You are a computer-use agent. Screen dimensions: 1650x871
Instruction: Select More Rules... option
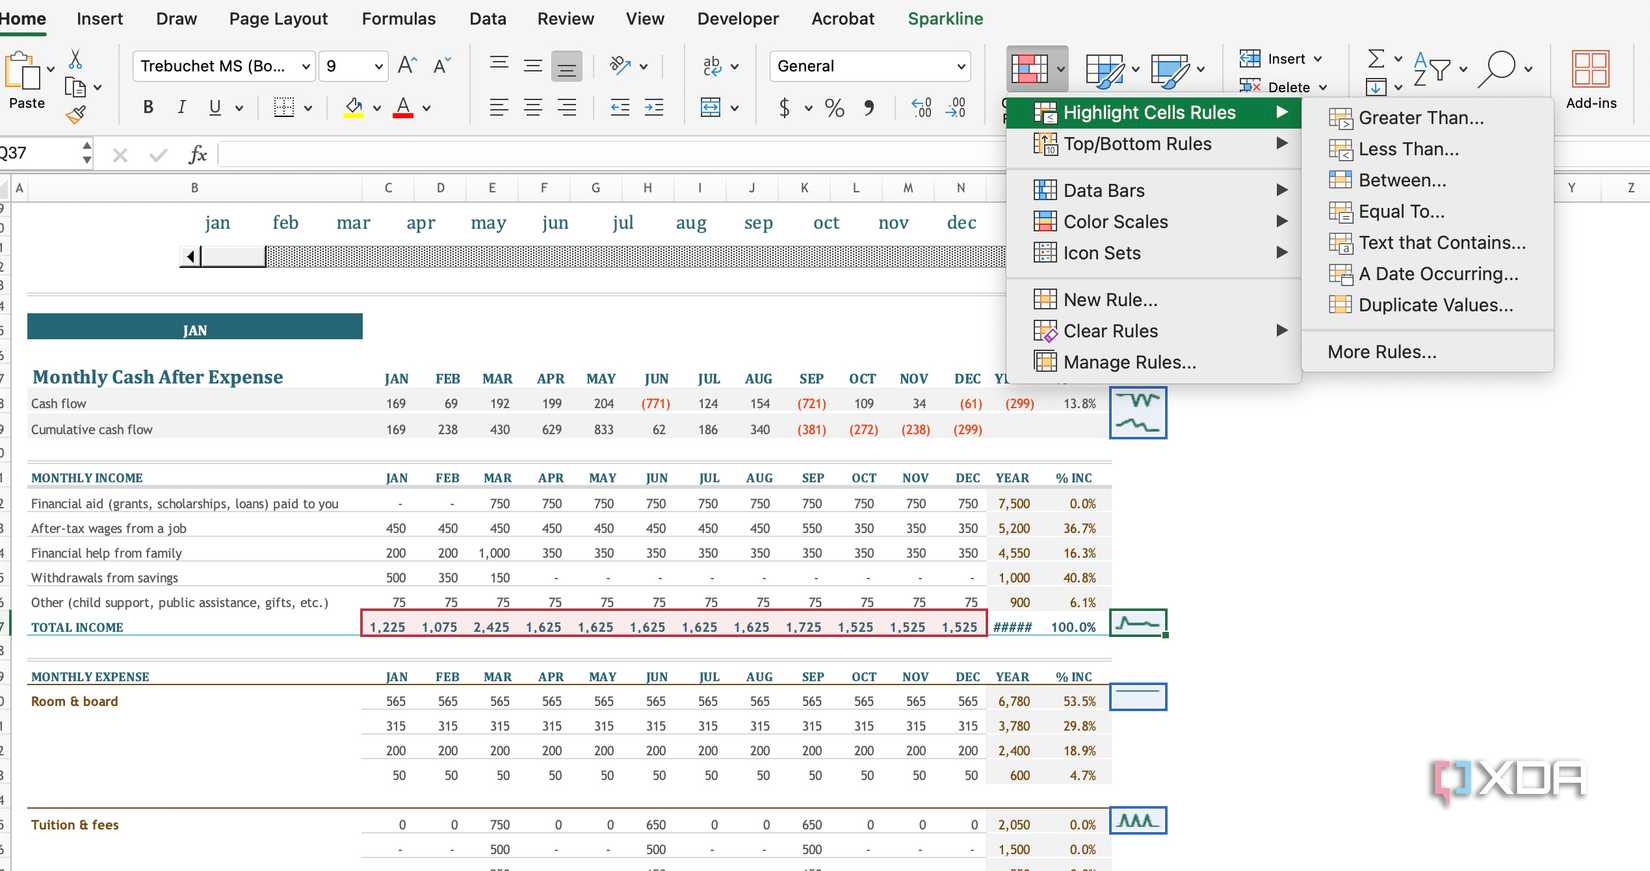pos(1427,352)
